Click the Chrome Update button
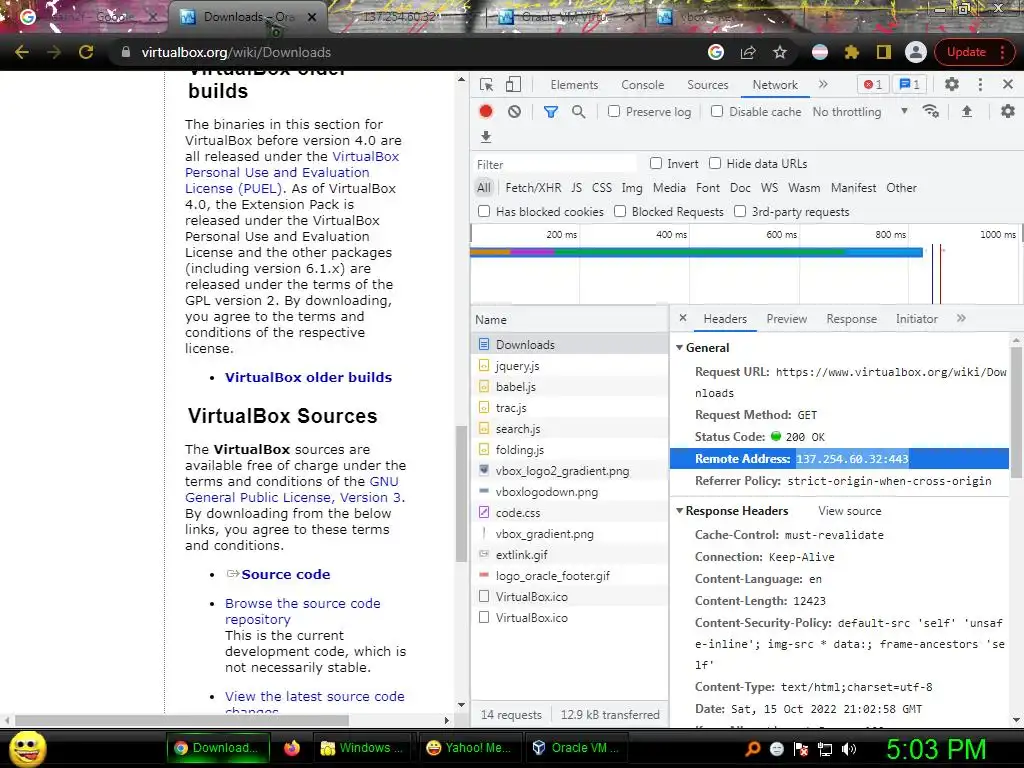The width and height of the screenshot is (1024, 768). pos(972,52)
